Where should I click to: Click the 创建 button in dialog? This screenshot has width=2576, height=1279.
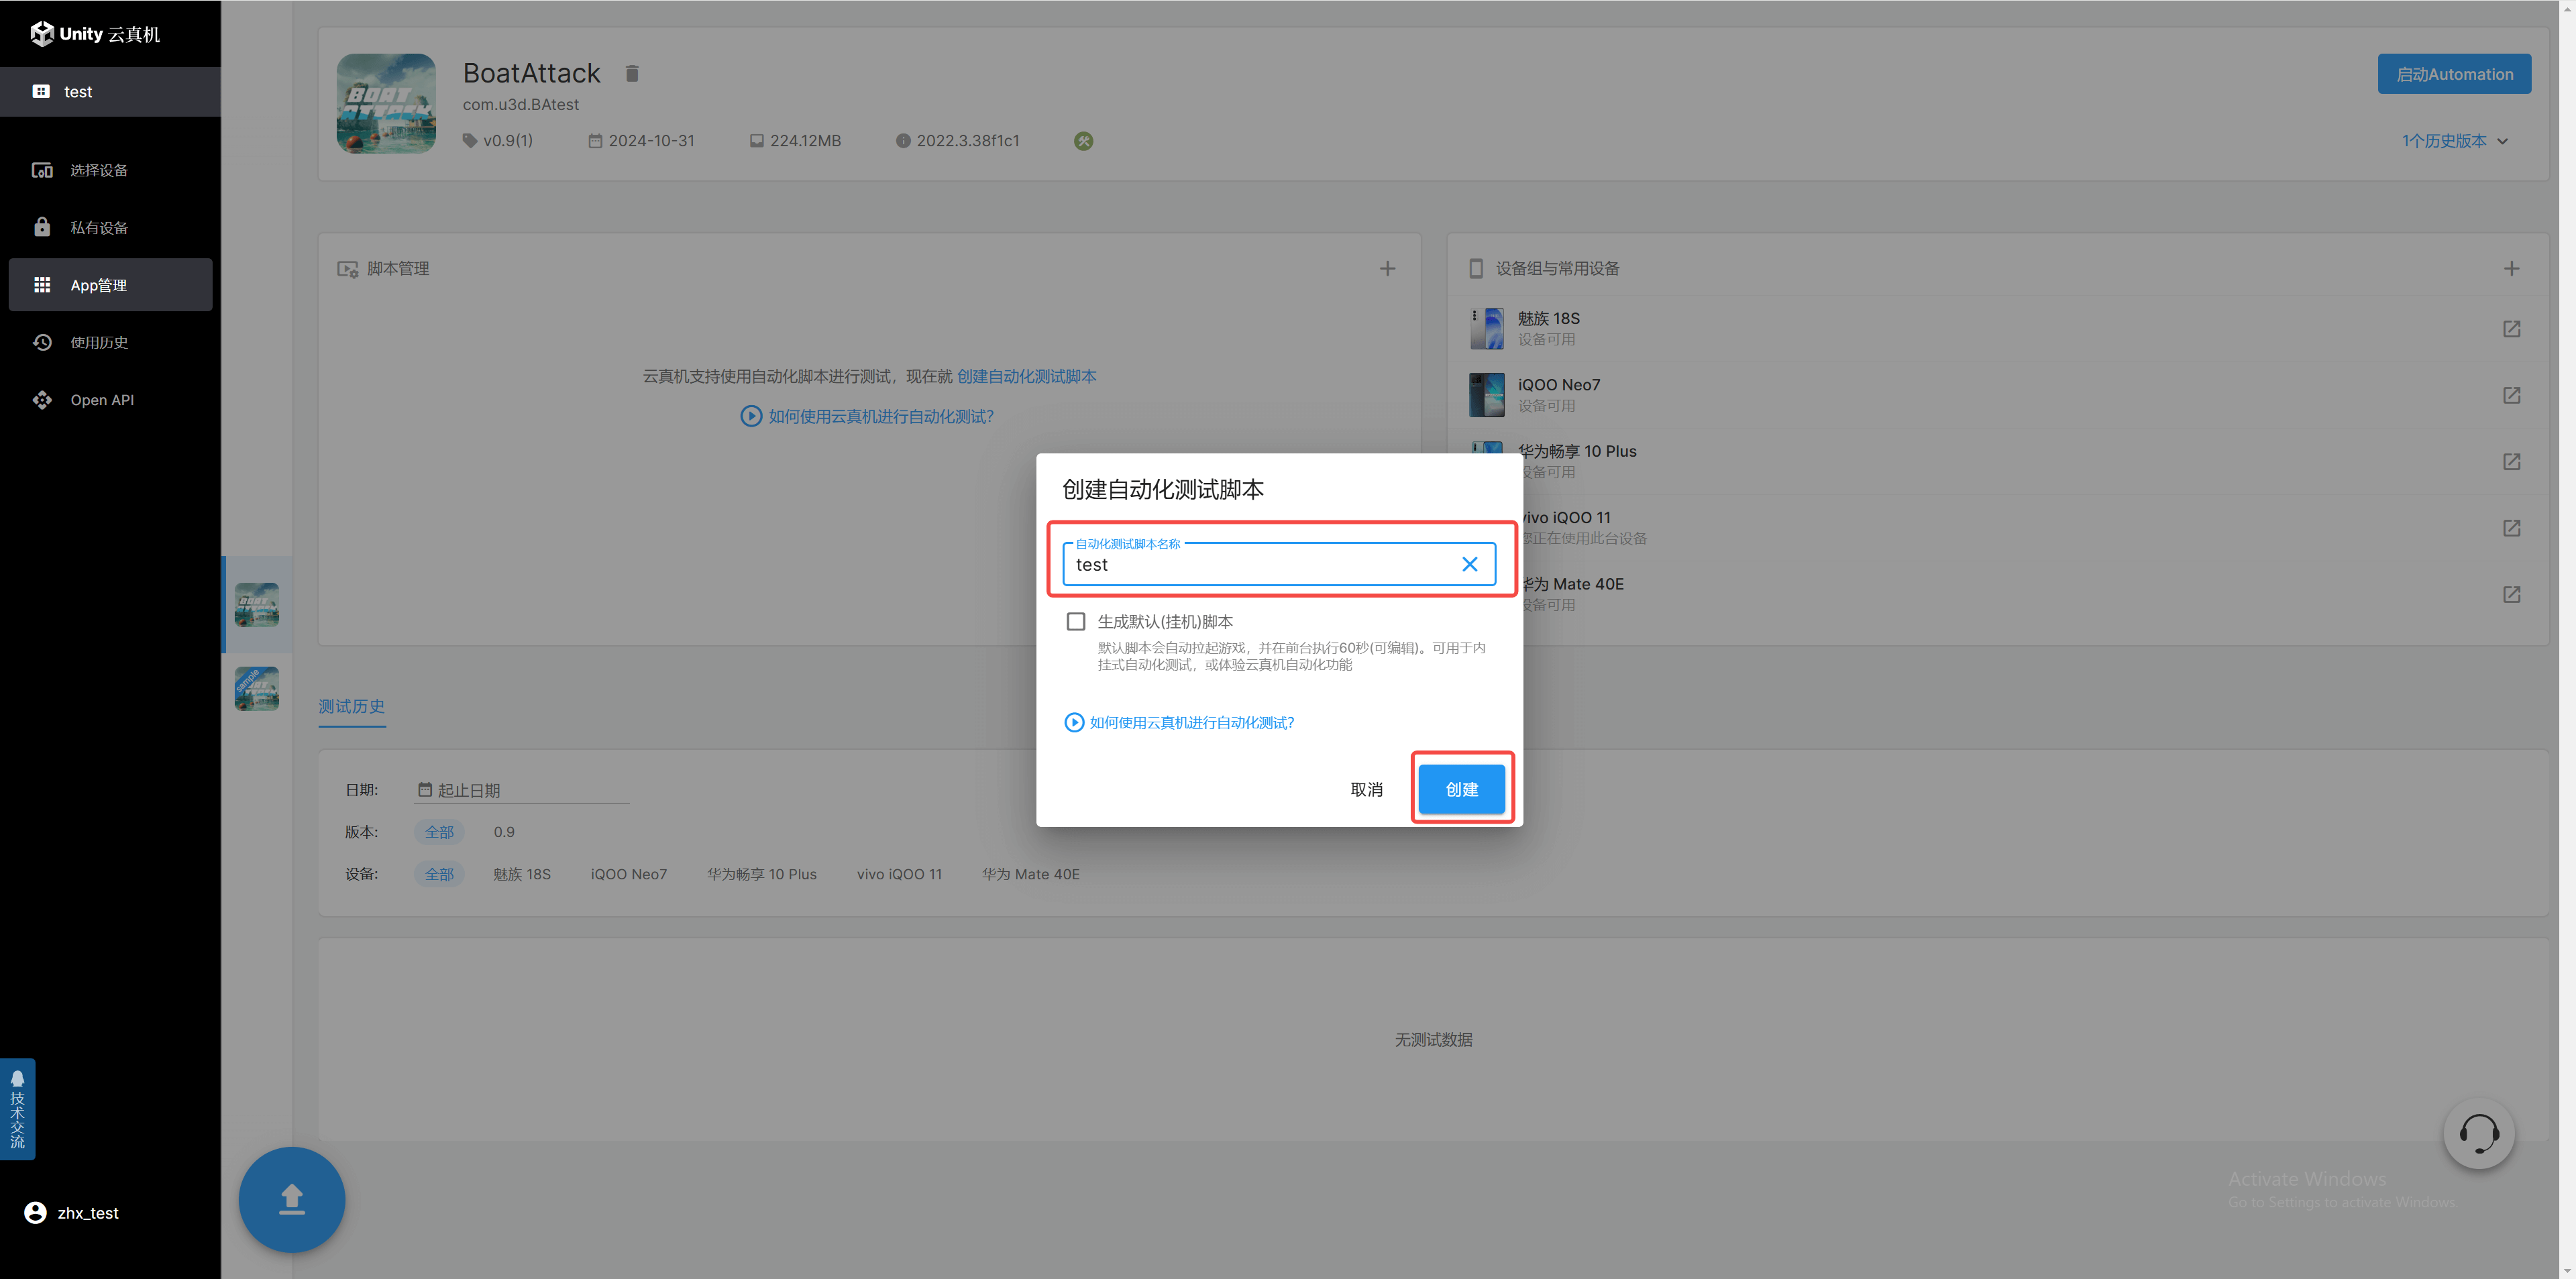click(1461, 789)
